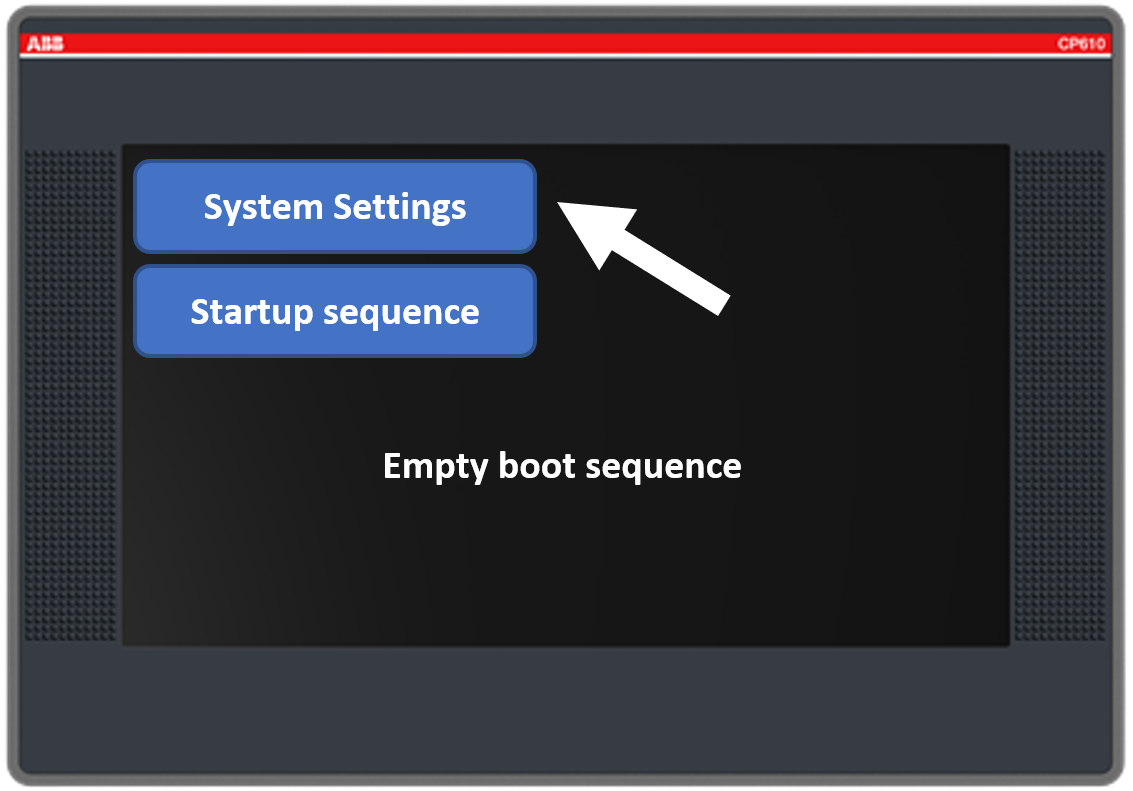This screenshot has height=791, width=1133.
Task: Open the System Settings button
Action: coord(335,207)
